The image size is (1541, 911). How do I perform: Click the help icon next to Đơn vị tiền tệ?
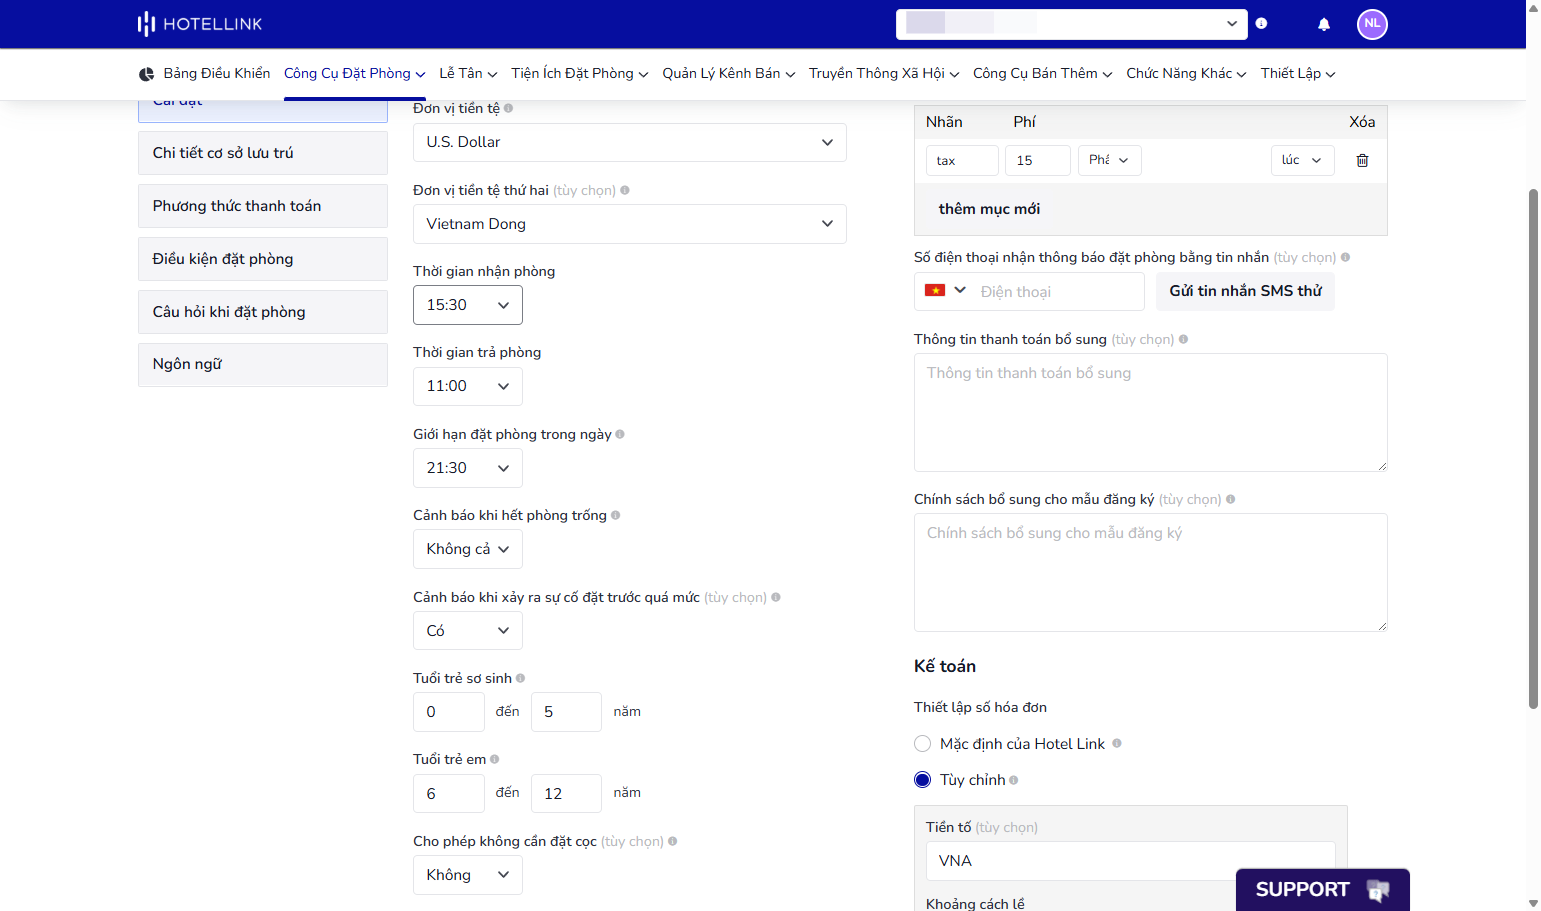(x=508, y=108)
